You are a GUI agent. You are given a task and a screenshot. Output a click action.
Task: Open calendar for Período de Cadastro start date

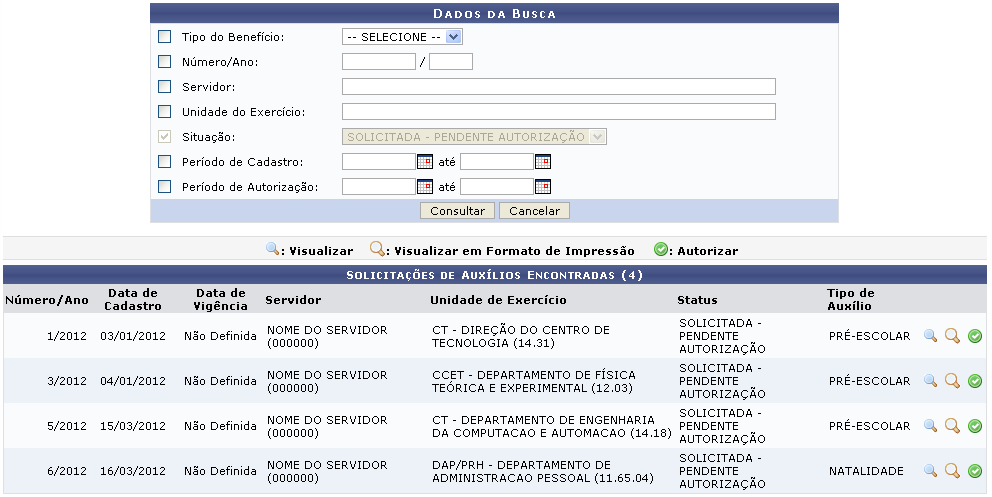pos(424,161)
